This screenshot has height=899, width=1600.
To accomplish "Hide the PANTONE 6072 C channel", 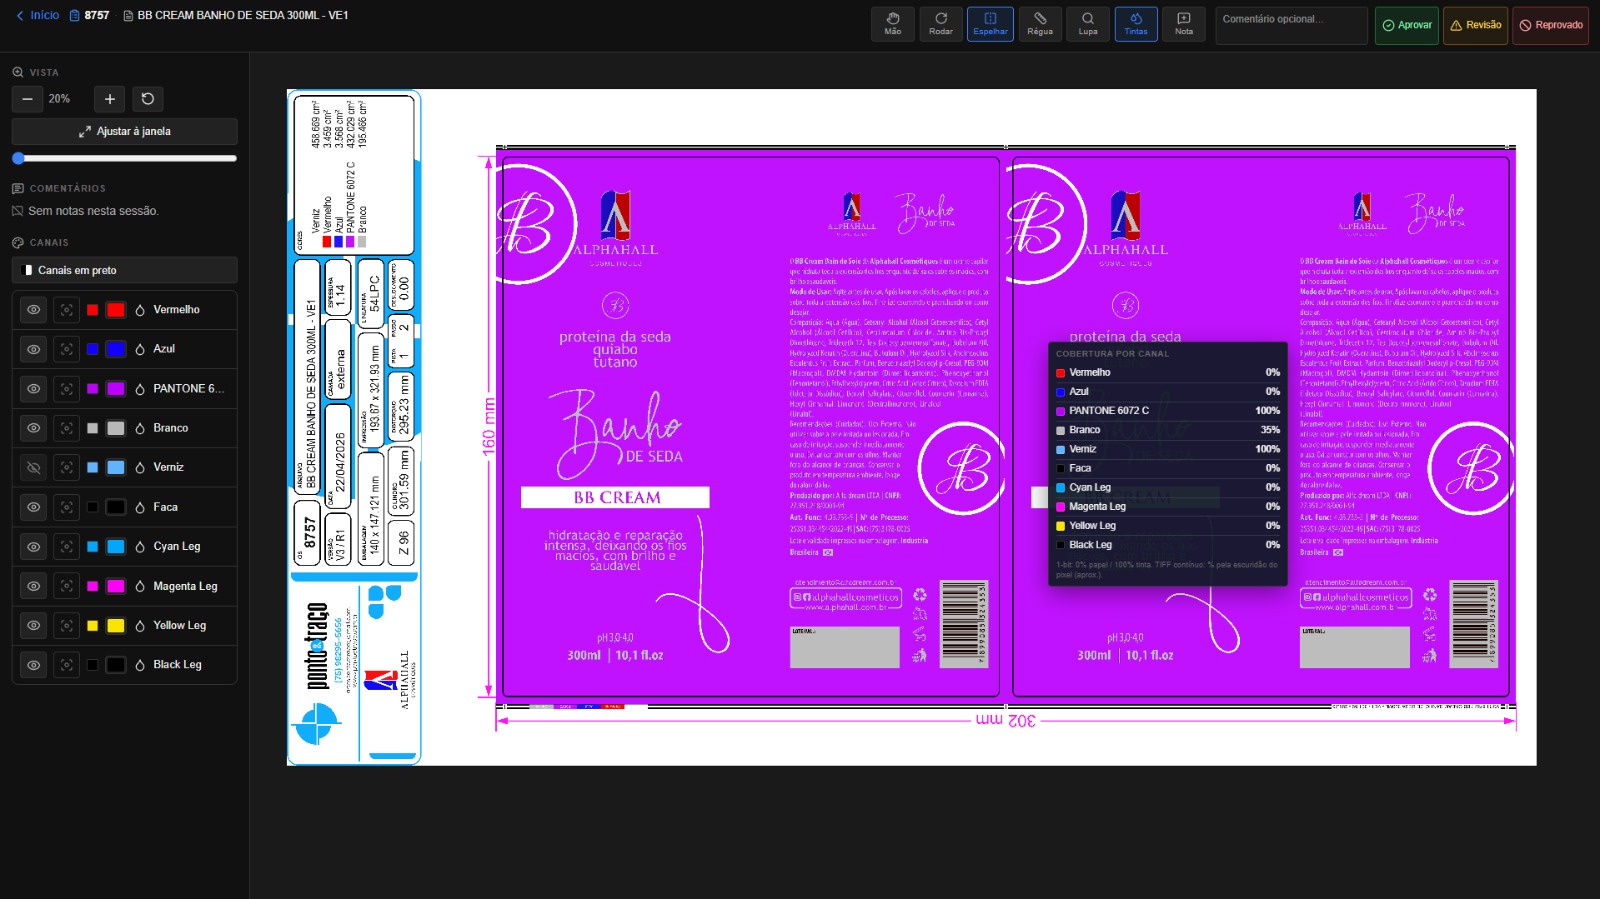I will [34, 389].
